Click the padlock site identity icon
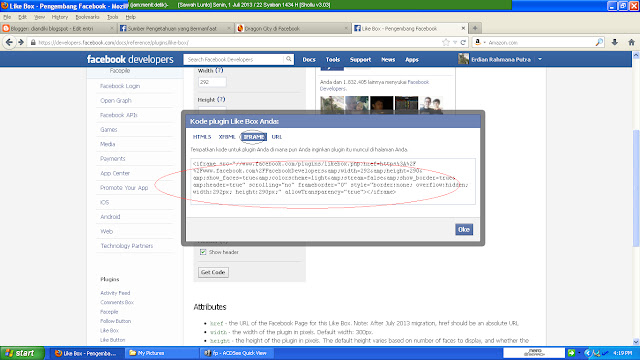 pyautogui.click(x=33, y=42)
